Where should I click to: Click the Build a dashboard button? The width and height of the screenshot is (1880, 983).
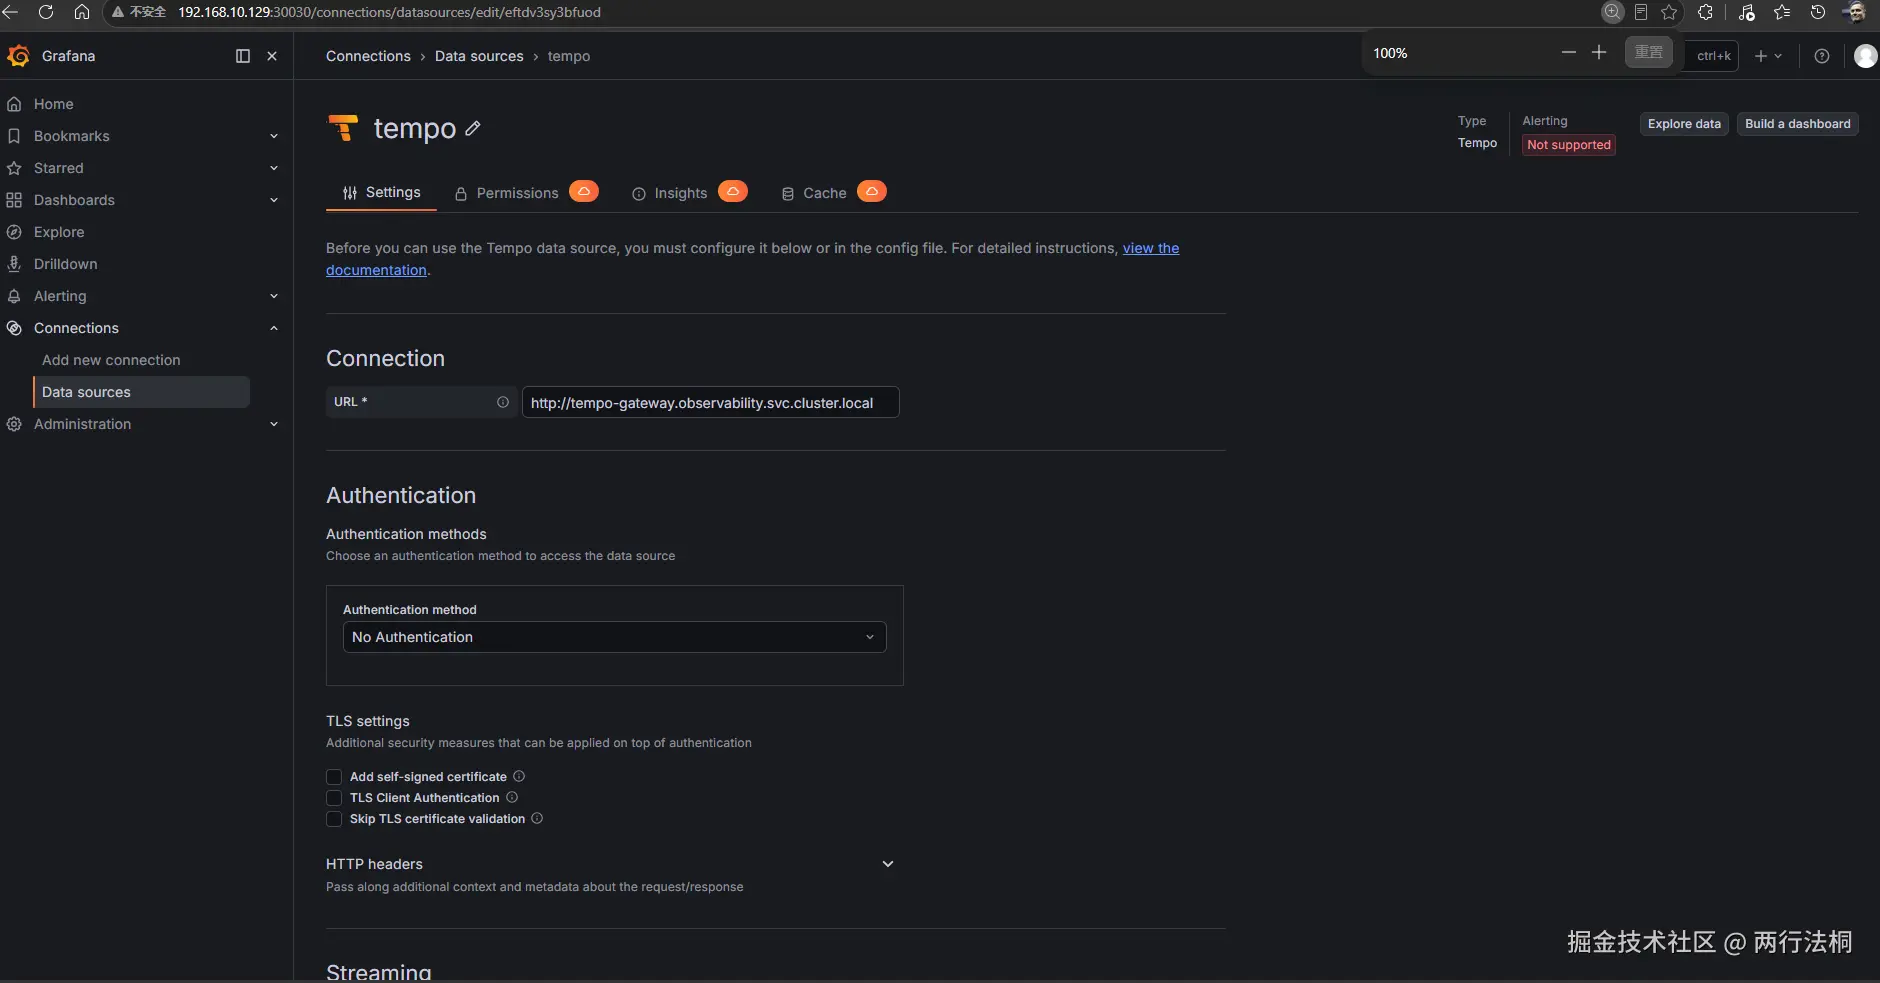pyautogui.click(x=1798, y=124)
